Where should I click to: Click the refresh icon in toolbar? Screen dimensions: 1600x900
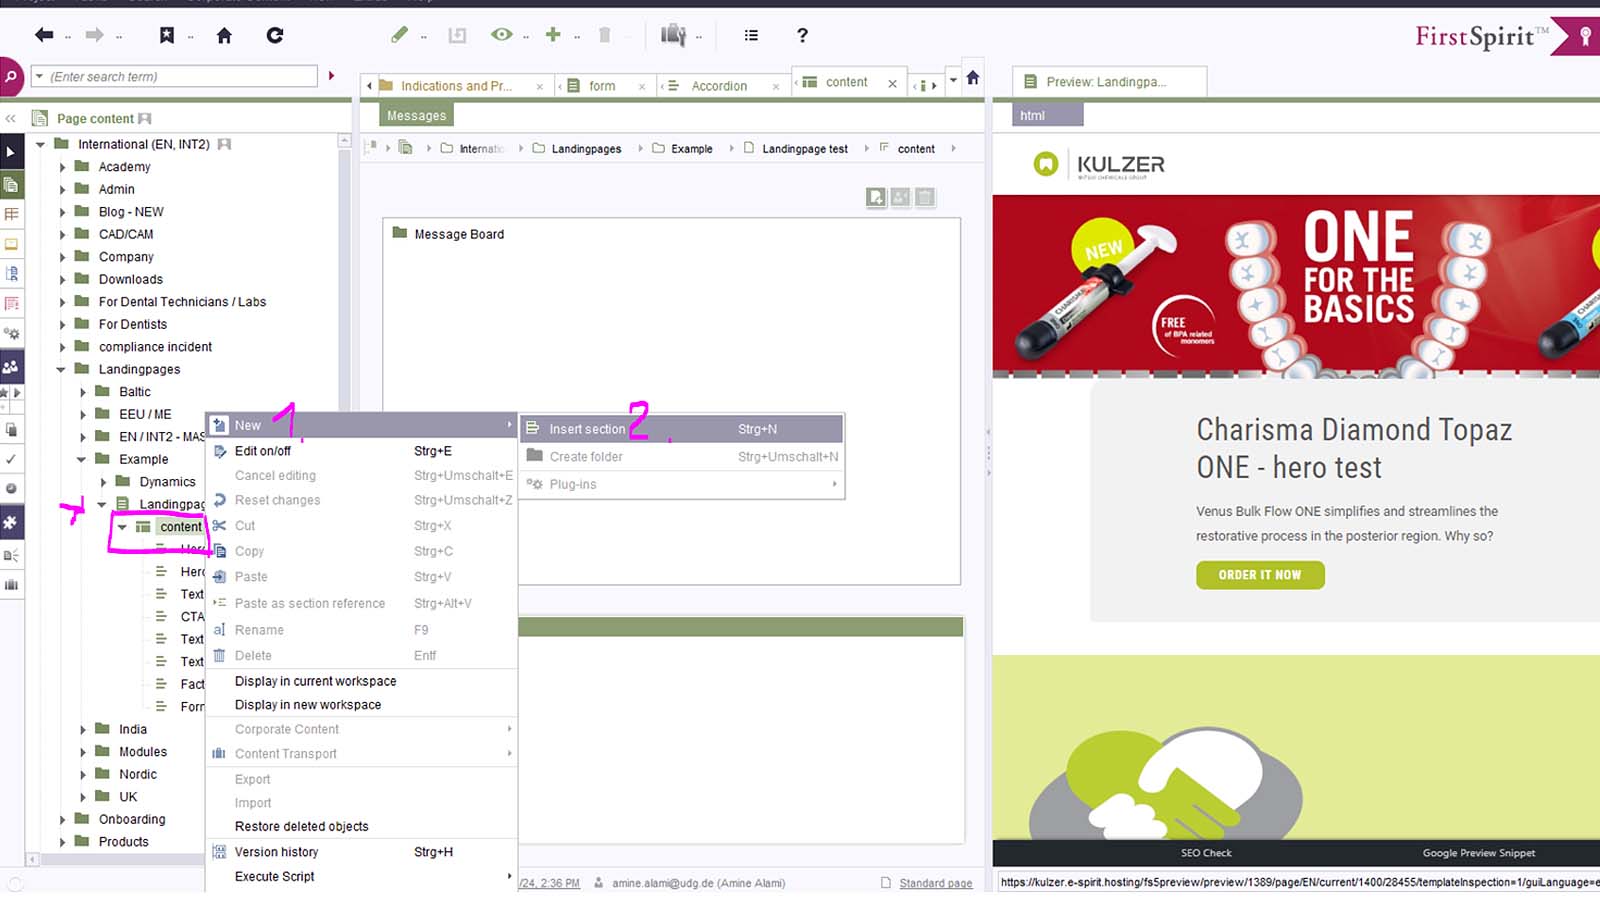coord(275,36)
